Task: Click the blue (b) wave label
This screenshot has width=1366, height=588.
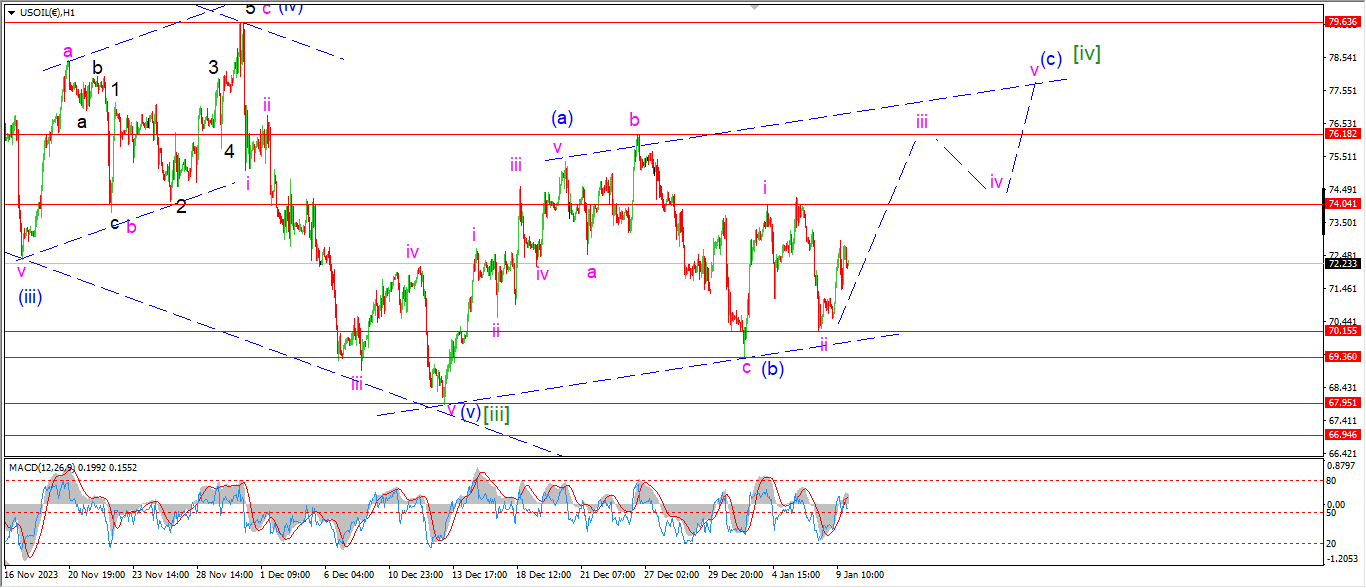Action: 772,368
